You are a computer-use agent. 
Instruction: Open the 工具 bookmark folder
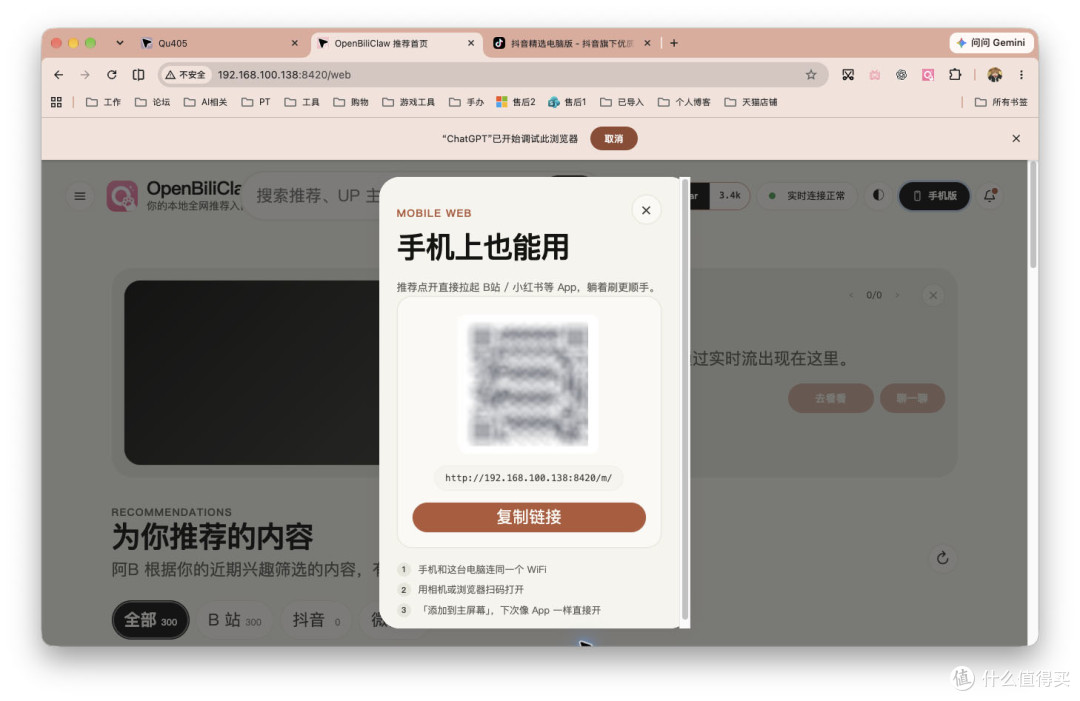pos(301,102)
